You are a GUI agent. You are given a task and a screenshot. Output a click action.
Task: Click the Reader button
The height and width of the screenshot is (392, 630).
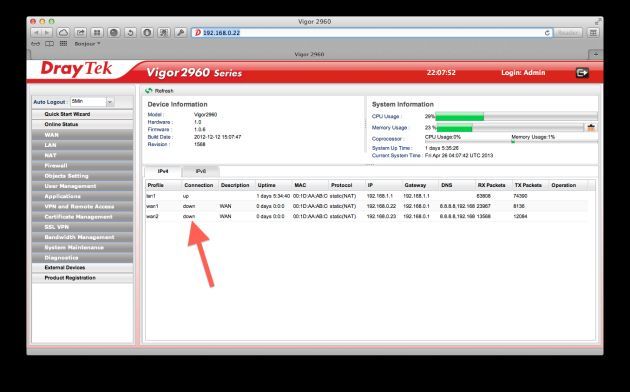coord(568,33)
